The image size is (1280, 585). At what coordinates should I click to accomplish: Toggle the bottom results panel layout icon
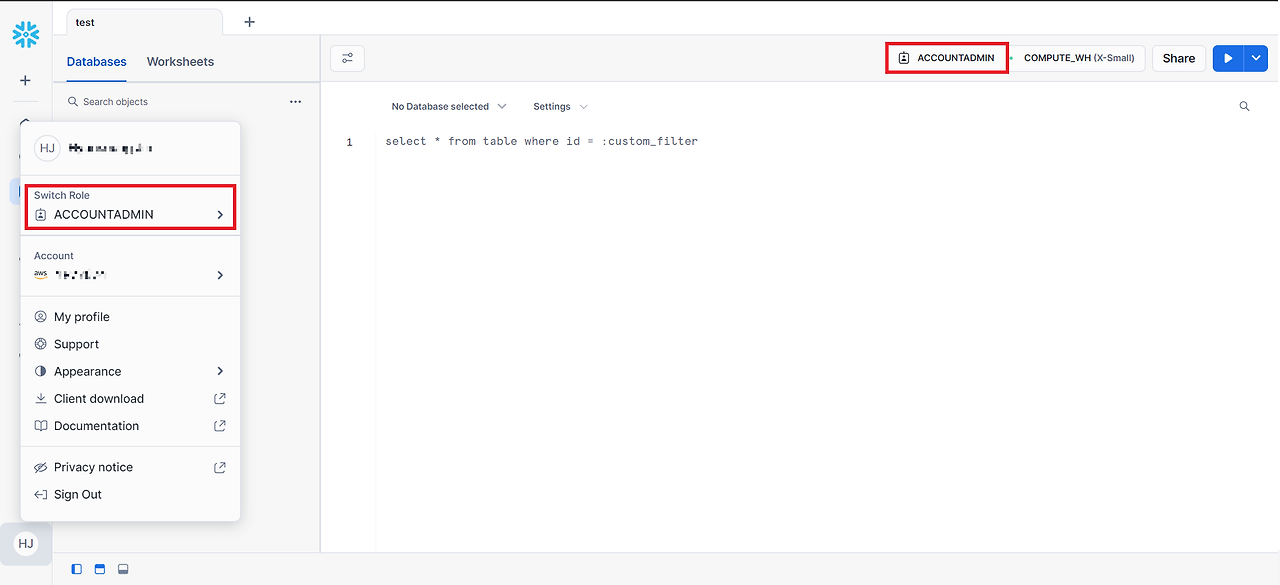click(x=123, y=569)
